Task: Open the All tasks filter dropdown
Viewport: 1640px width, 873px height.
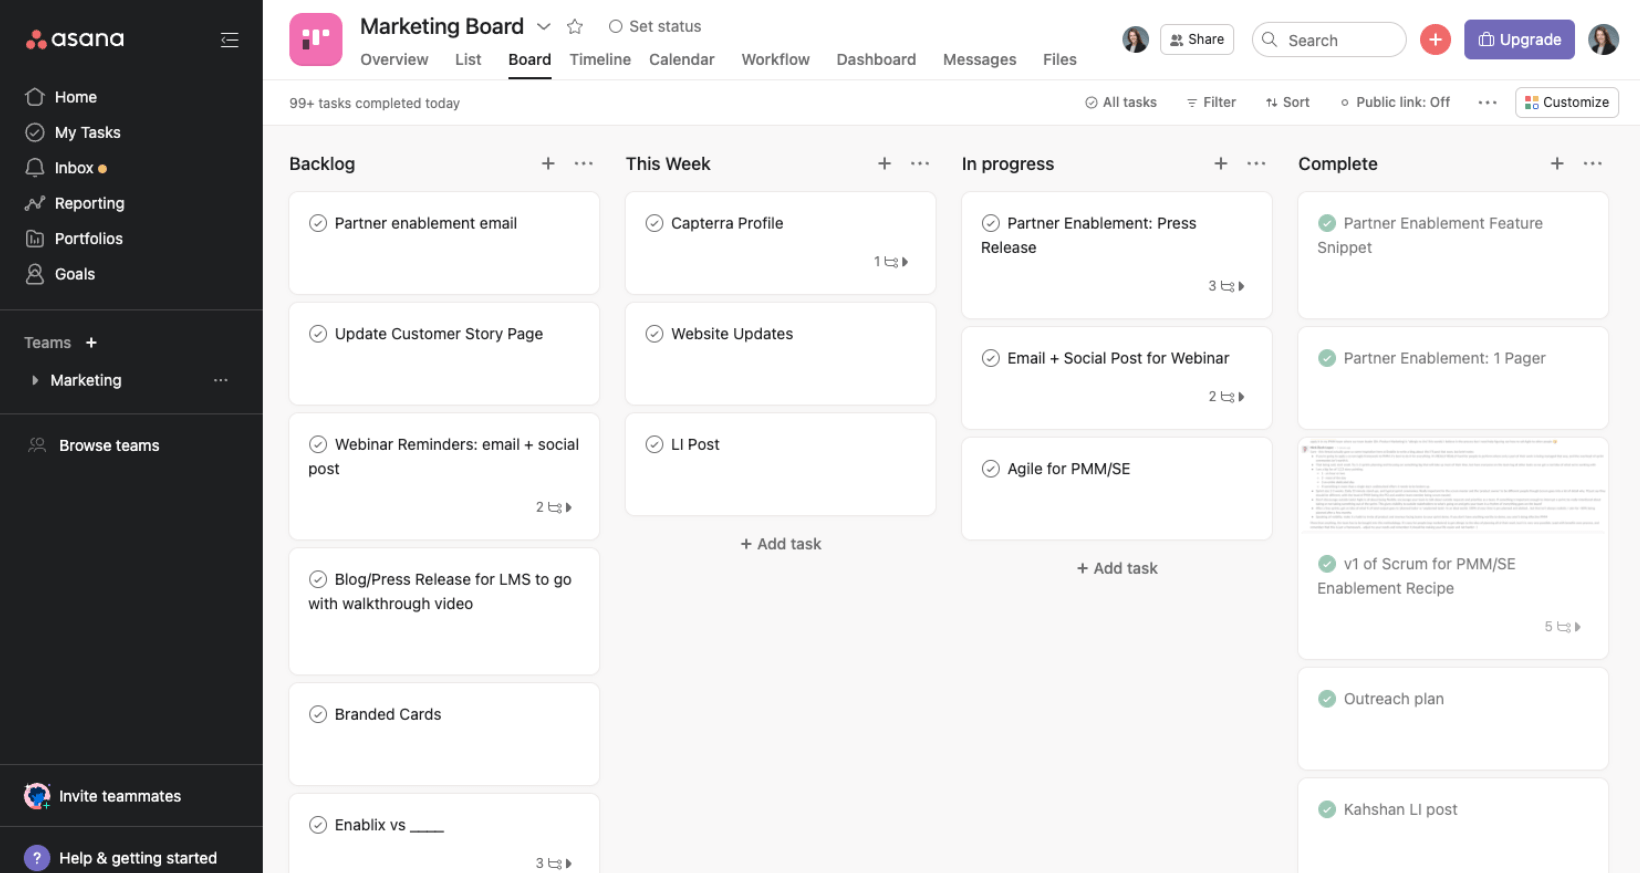Action: 1121,102
